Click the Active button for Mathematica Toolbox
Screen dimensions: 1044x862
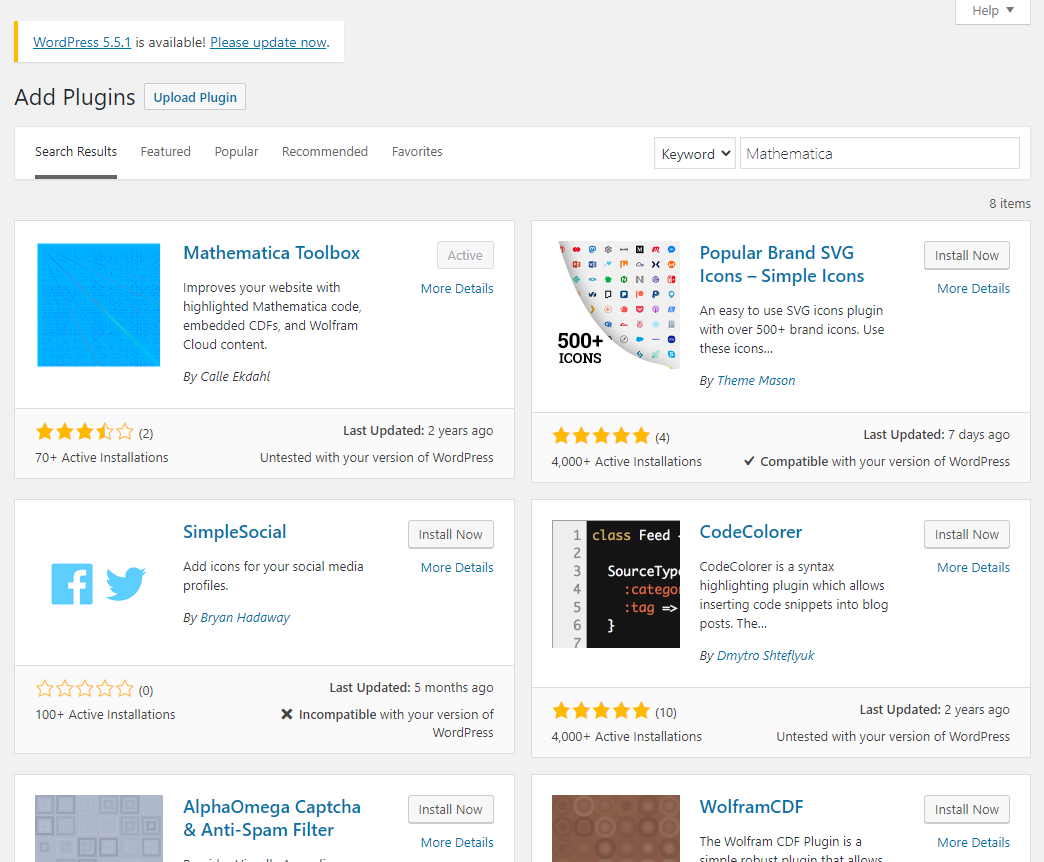click(x=465, y=256)
